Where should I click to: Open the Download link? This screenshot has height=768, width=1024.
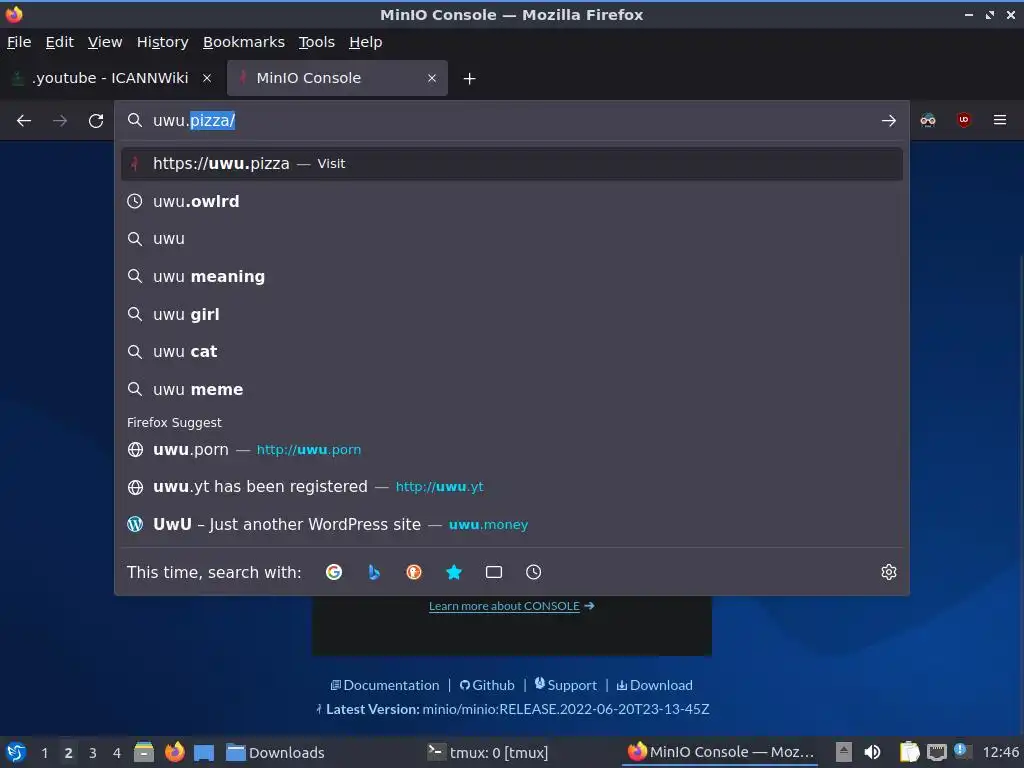[x=654, y=685]
